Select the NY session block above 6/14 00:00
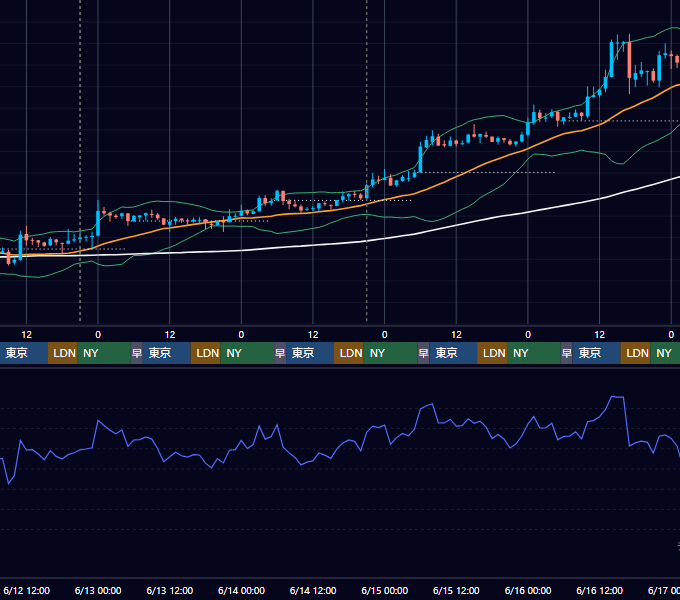Image resolution: width=680 pixels, height=600 pixels. click(247, 353)
